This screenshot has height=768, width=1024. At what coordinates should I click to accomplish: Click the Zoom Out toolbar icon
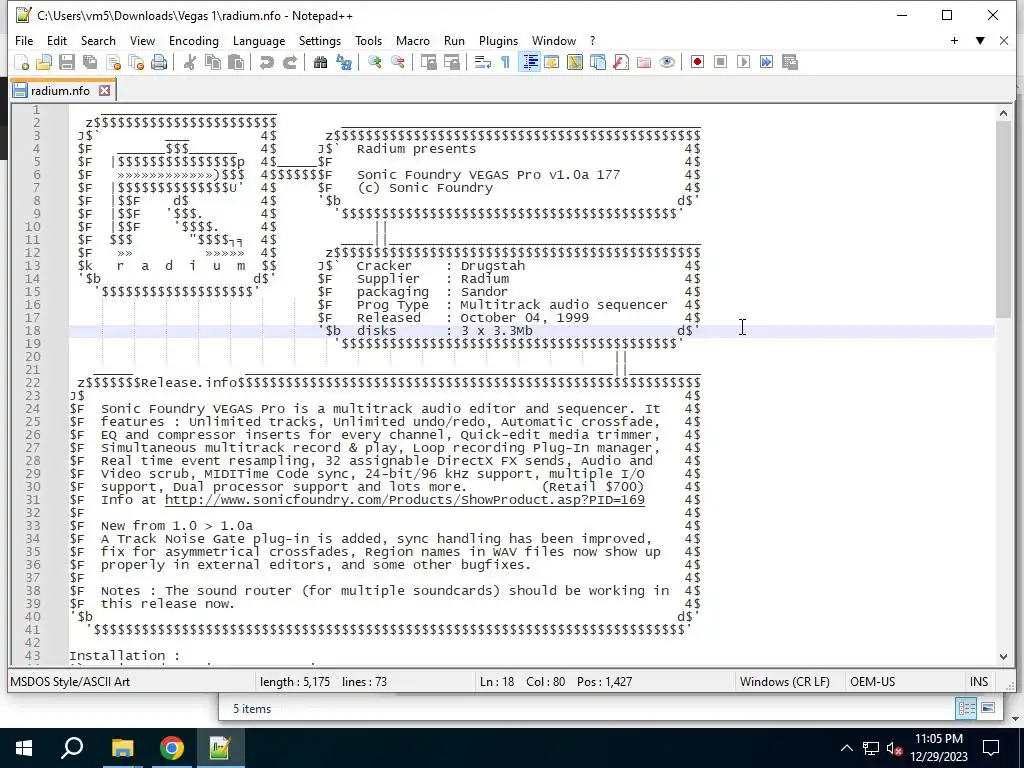click(397, 62)
